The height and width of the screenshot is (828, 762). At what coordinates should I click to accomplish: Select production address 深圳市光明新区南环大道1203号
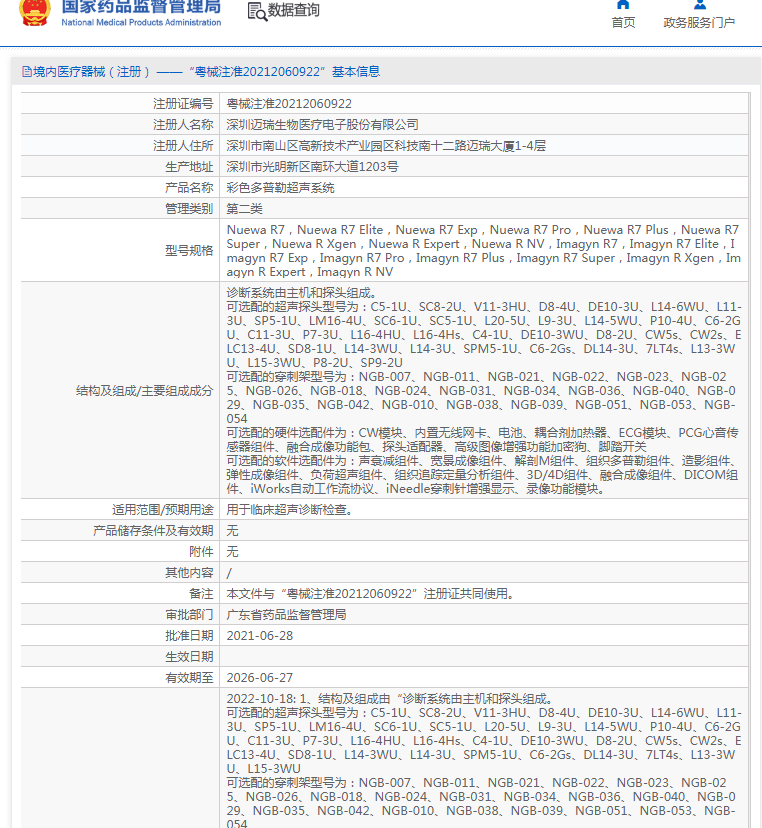point(312,167)
